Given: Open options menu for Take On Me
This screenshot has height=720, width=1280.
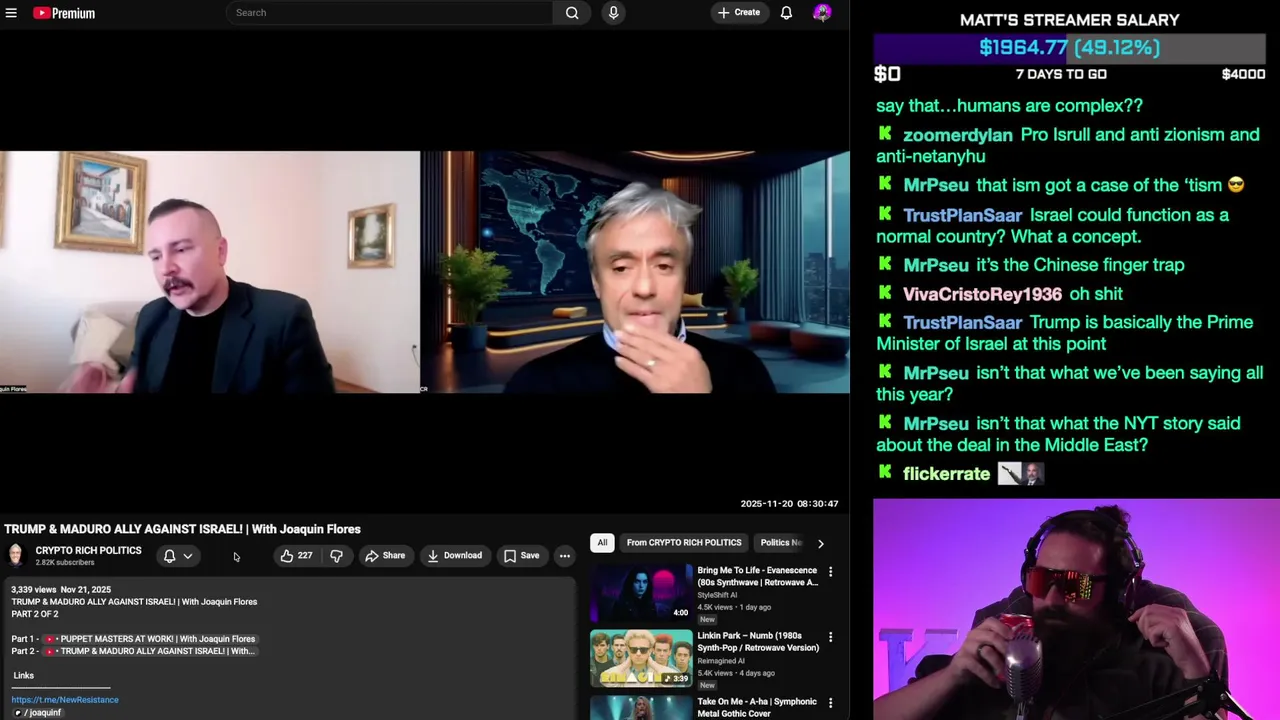Looking at the screenshot, I should [830, 703].
